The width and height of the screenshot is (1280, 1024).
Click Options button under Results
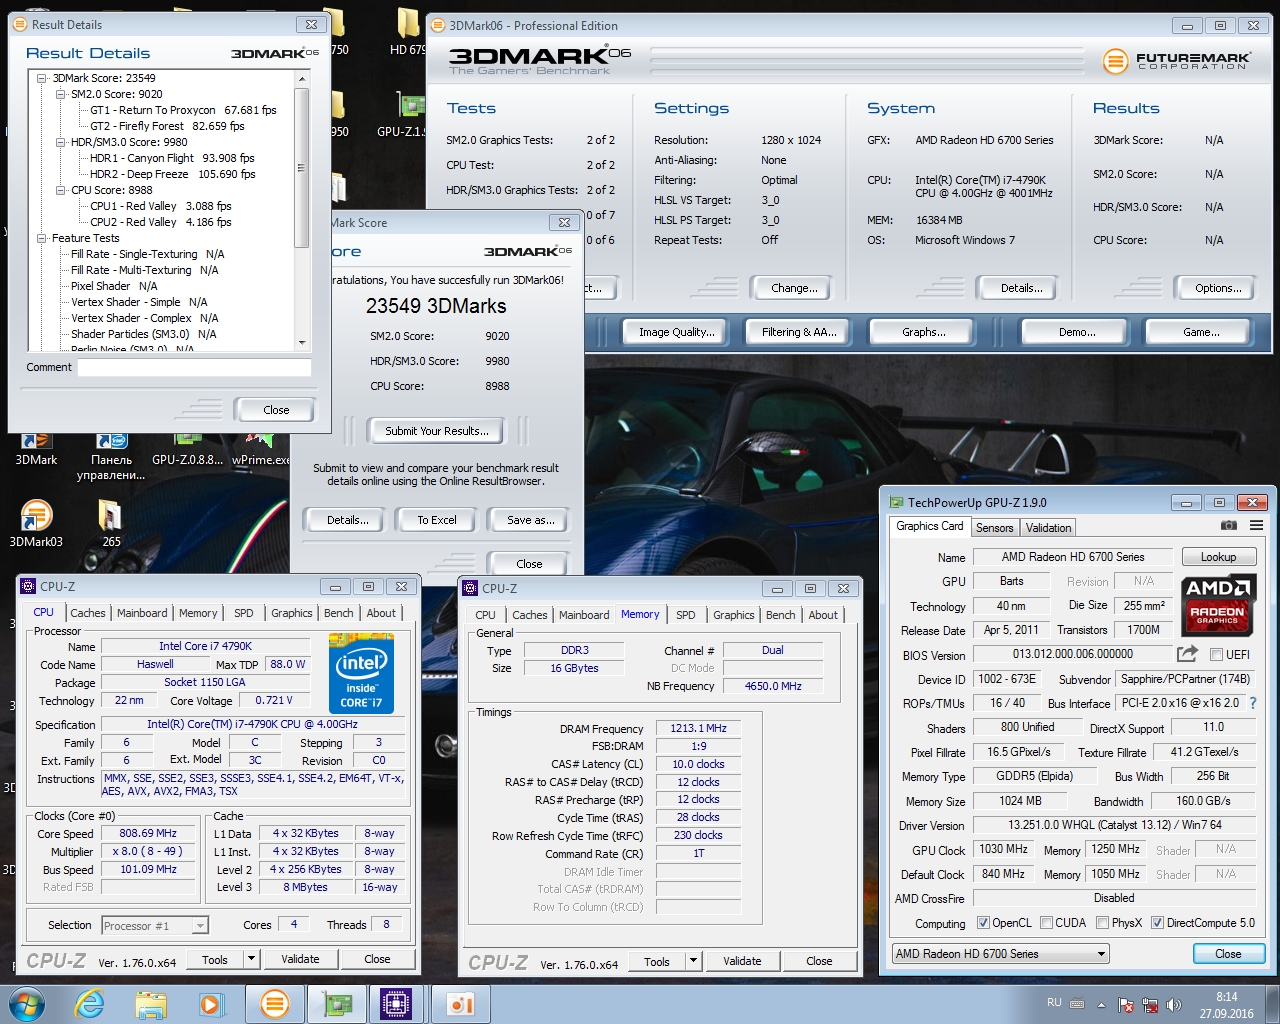click(x=1217, y=288)
